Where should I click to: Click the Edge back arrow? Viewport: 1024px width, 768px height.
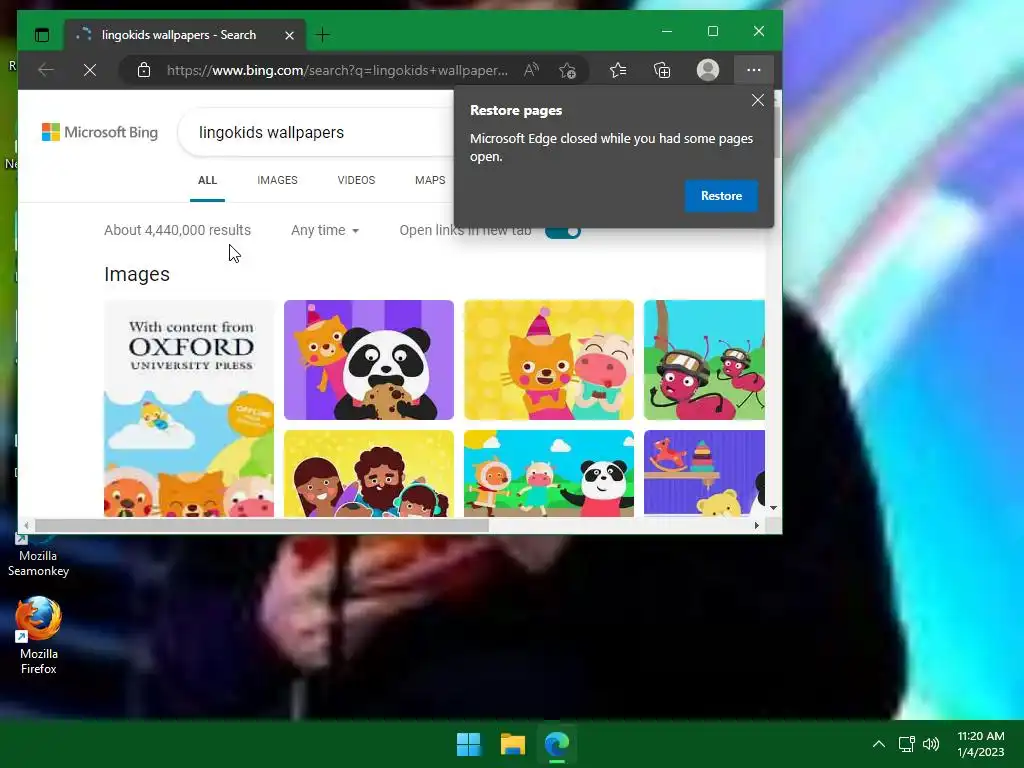pos(46,70)
